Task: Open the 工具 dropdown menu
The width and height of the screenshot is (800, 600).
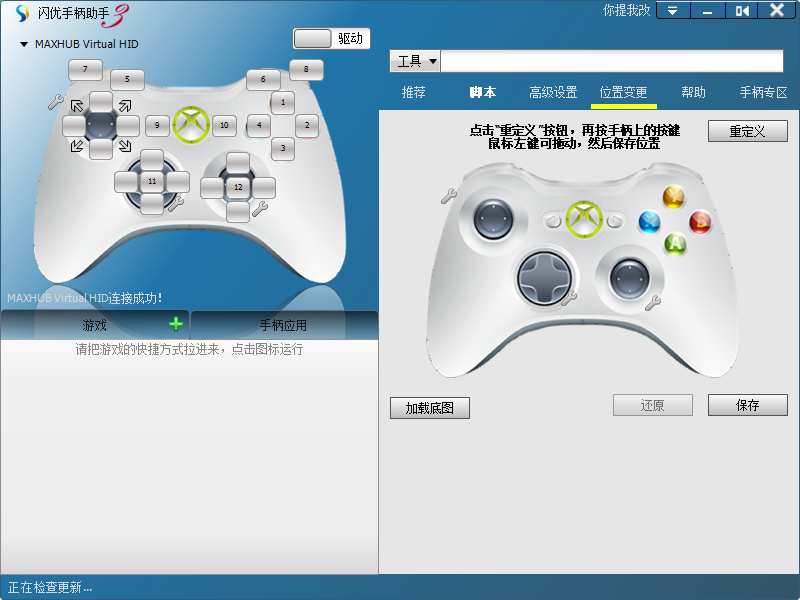Action: [x=415, y=61]
